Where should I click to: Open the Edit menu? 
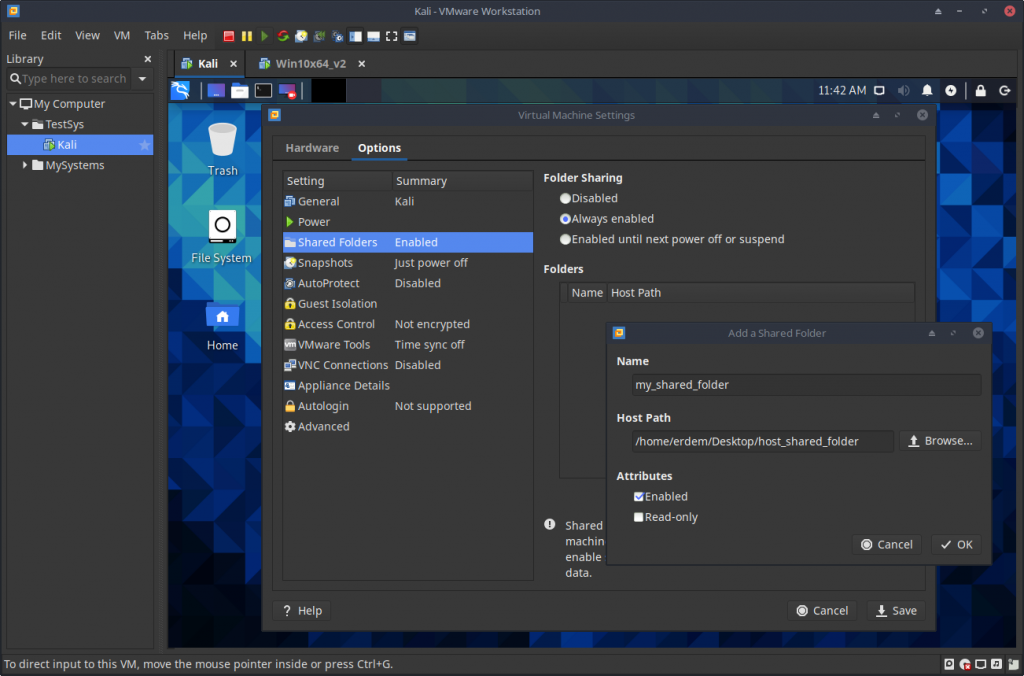pos(51,35)
